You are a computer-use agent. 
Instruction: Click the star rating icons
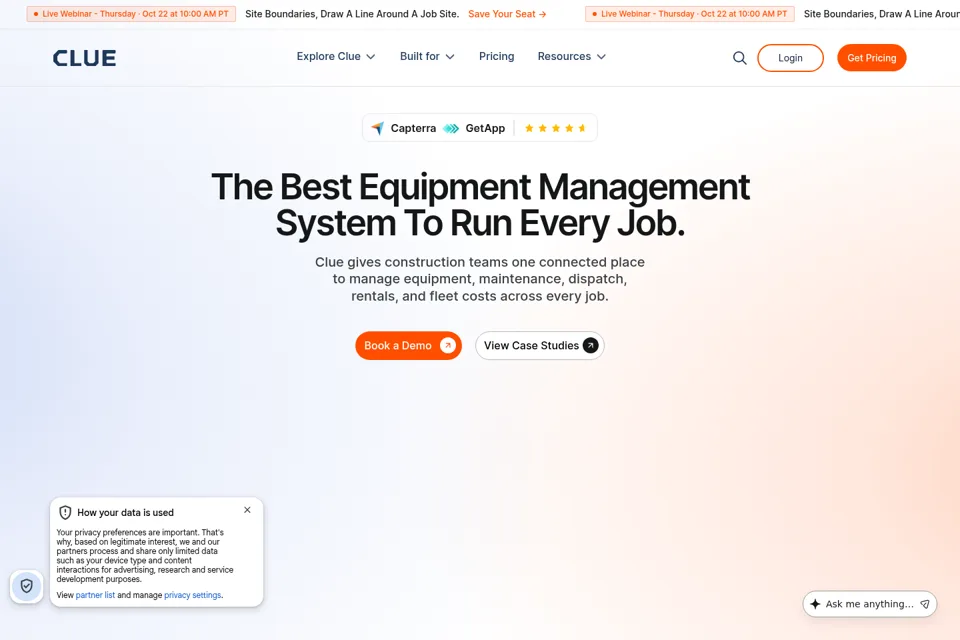pyautogui.click(x=555, y=128)
